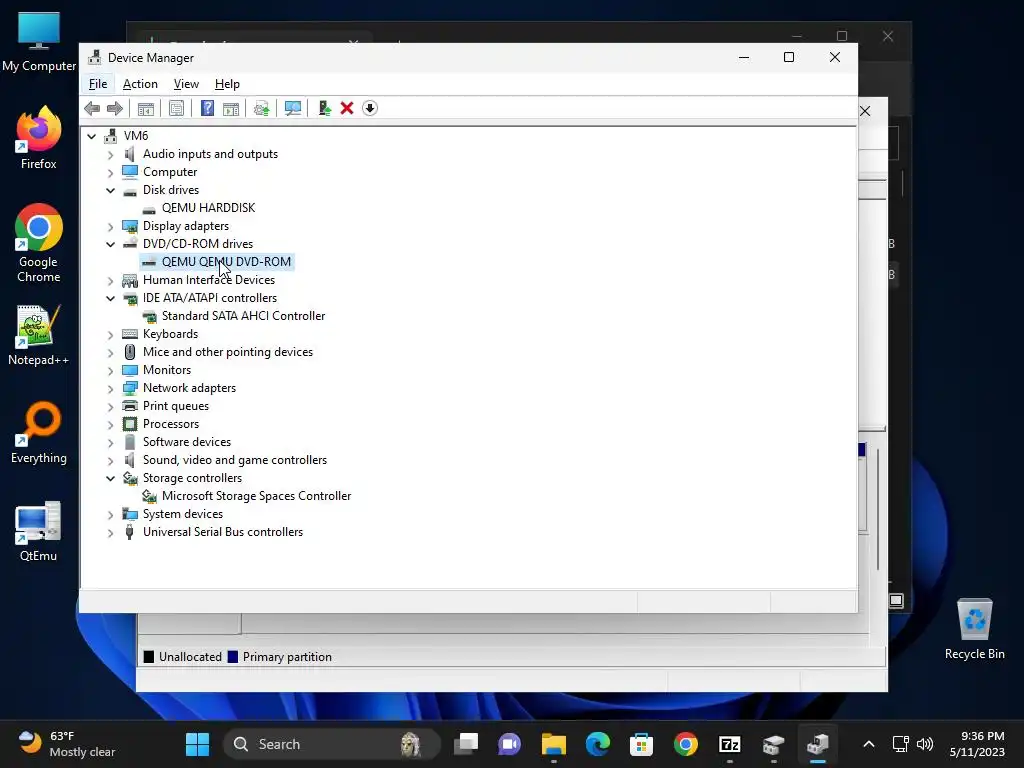Open the clock showing 9:36 PM

coord(977,744)
